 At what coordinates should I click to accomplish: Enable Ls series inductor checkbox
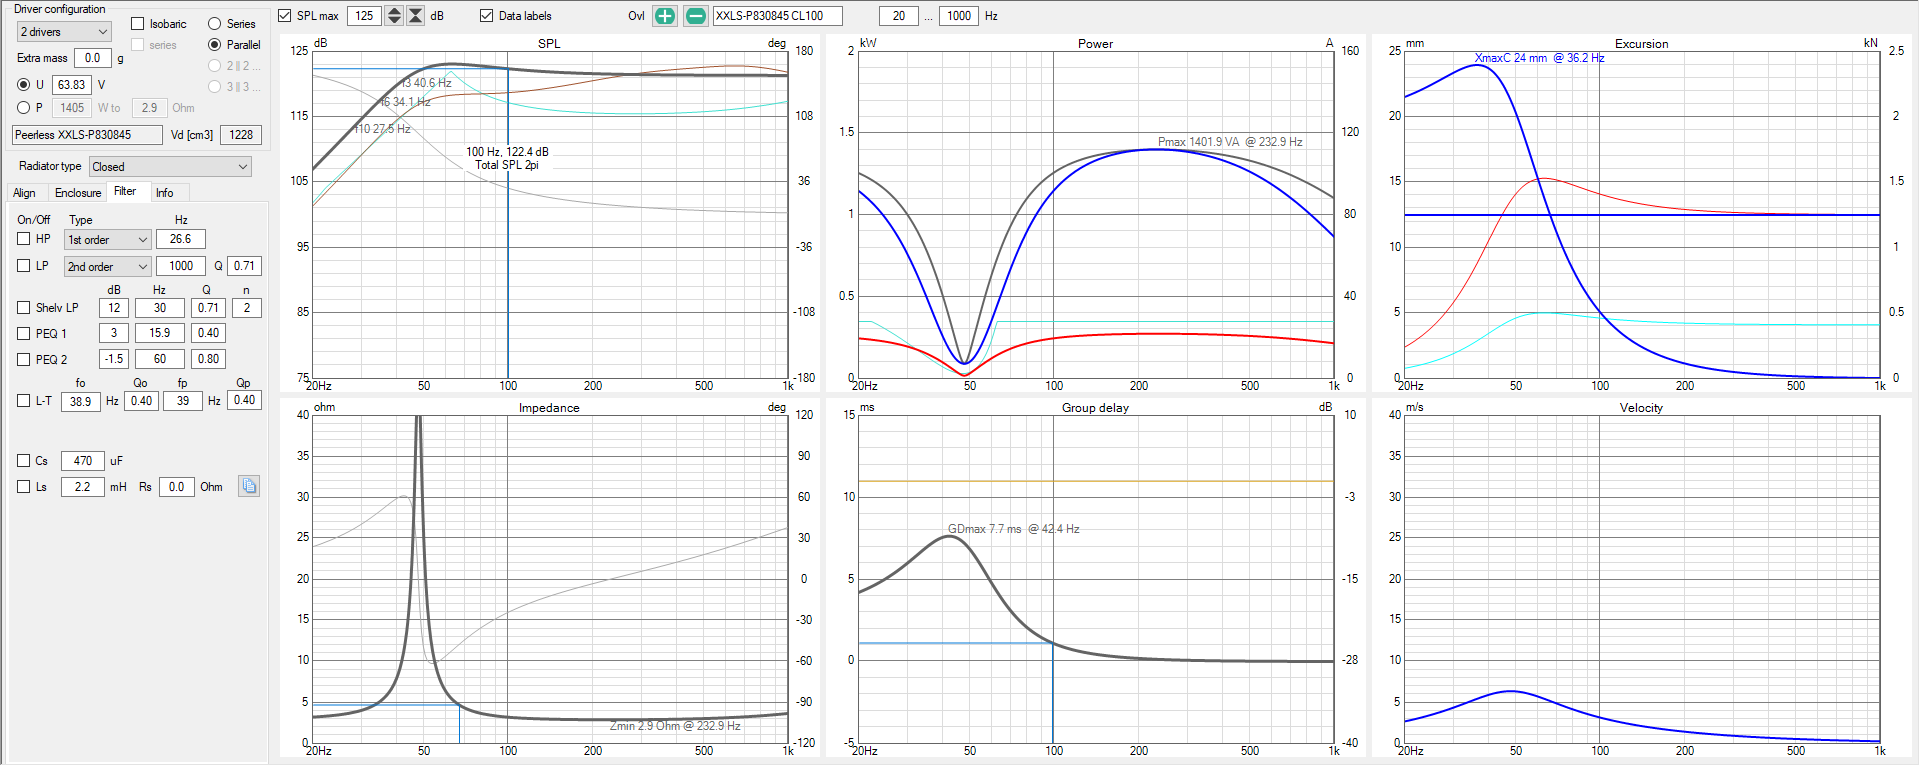pos(24,487)
